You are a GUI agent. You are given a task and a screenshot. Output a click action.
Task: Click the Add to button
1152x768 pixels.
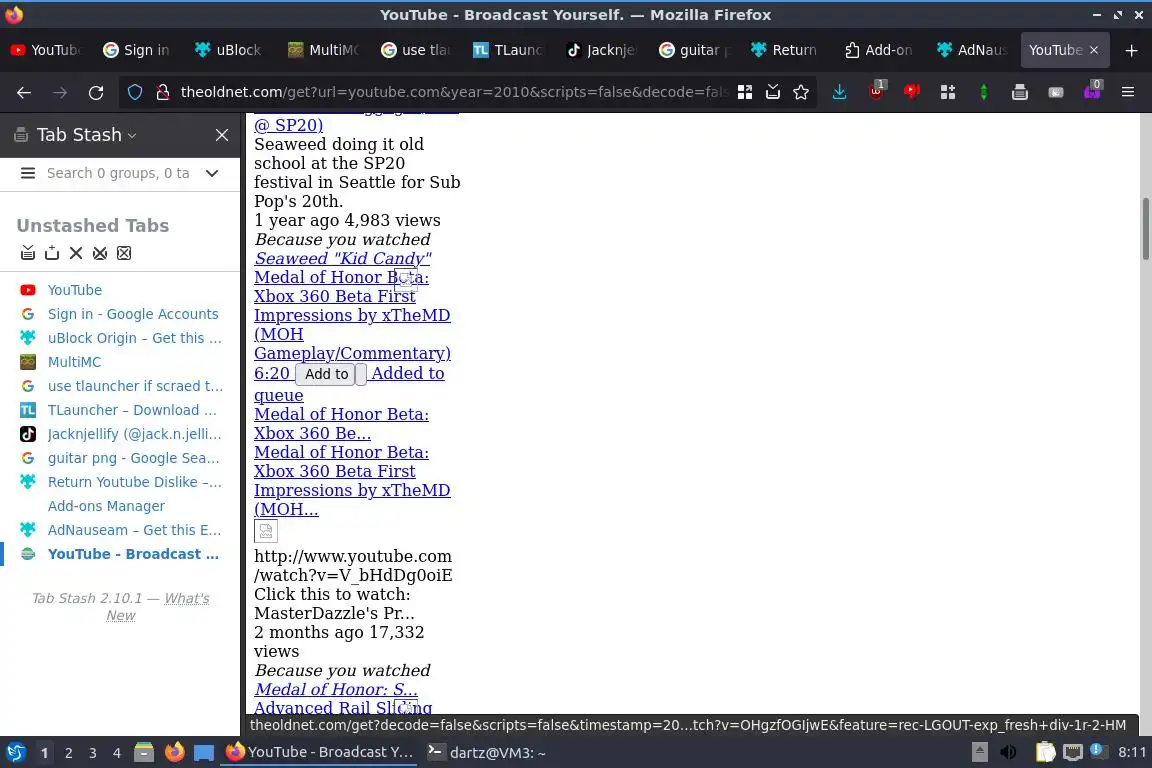tap(326, 374)
